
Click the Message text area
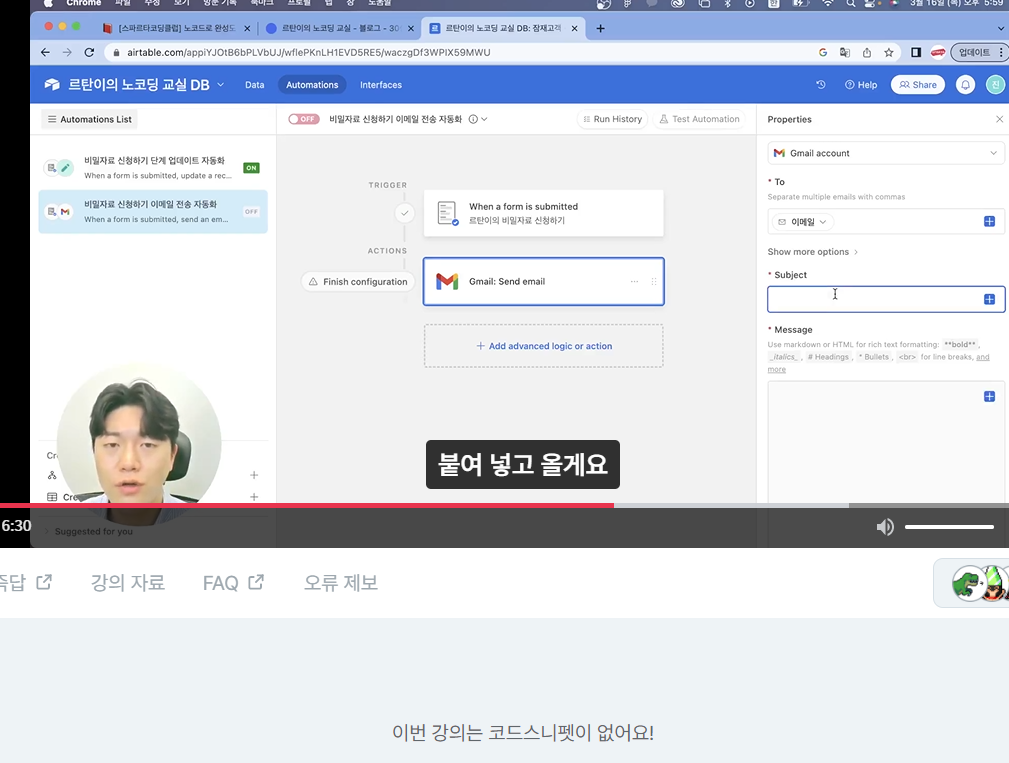(x=886, y=443)
